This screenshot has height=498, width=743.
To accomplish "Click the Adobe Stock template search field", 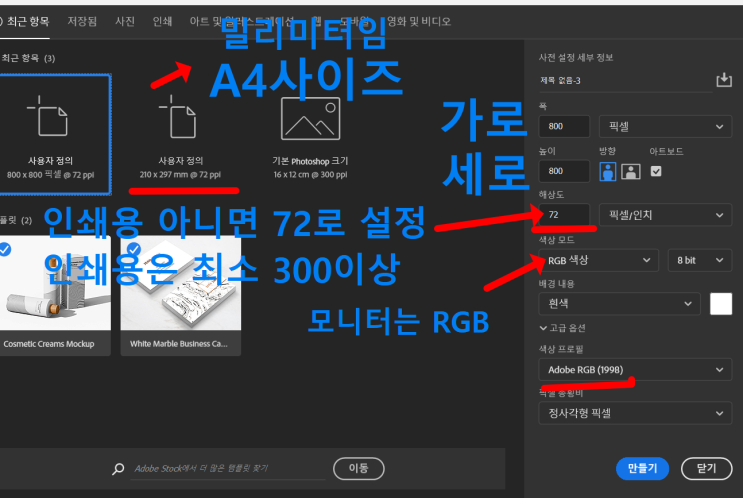I will [227, 469].
